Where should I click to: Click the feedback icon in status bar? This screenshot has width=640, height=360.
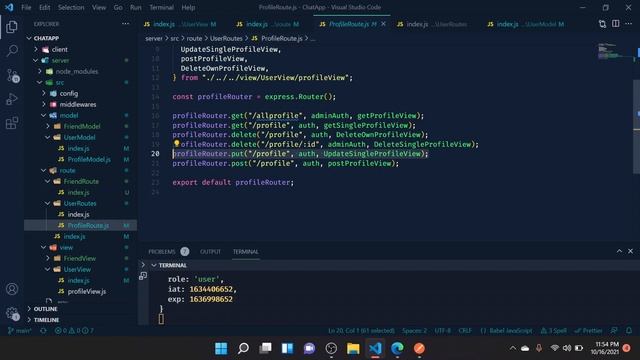coord(614,330)
